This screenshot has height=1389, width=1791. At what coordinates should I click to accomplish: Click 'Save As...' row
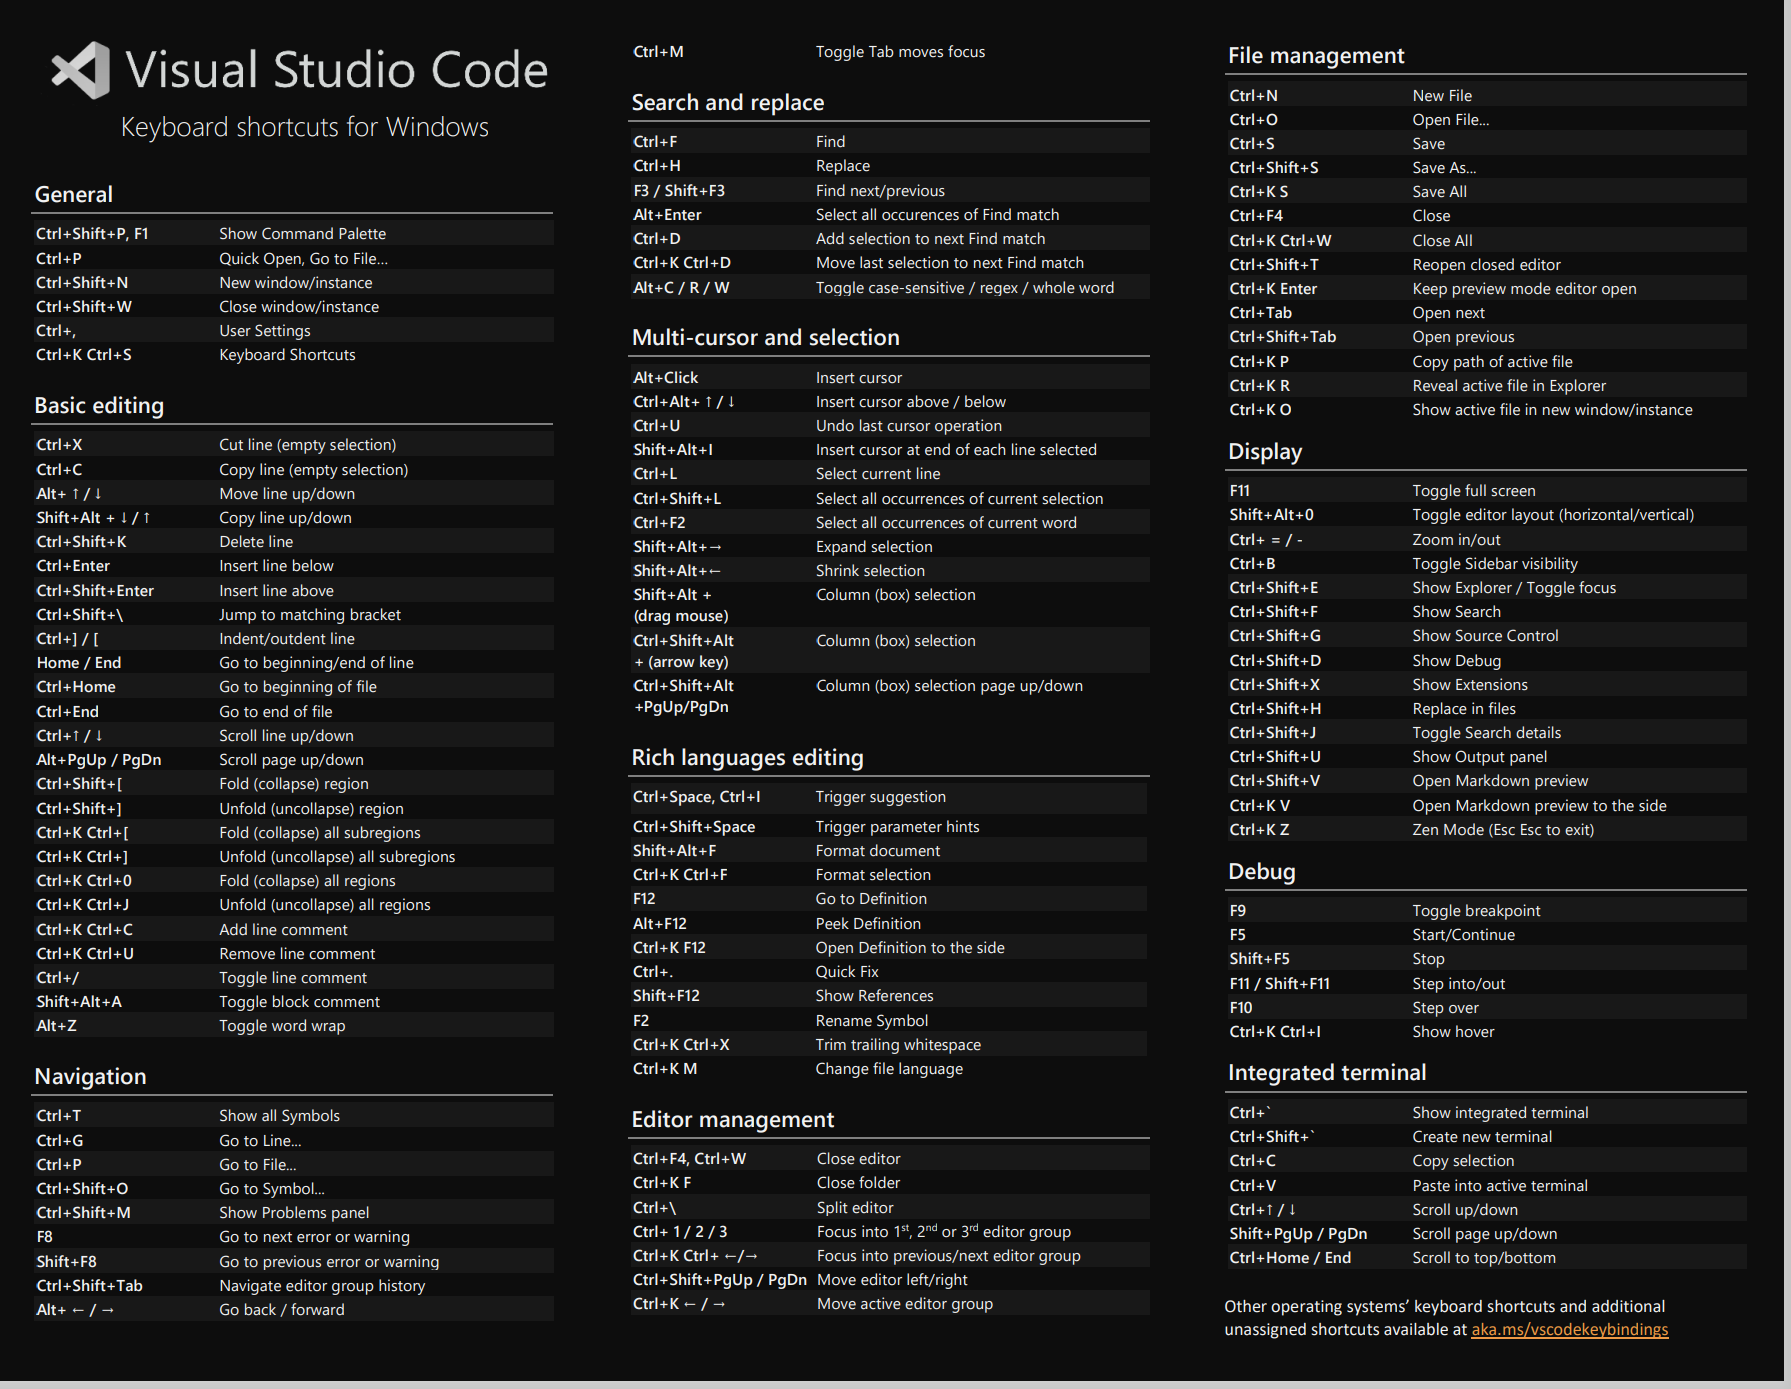pos(1487,168)
